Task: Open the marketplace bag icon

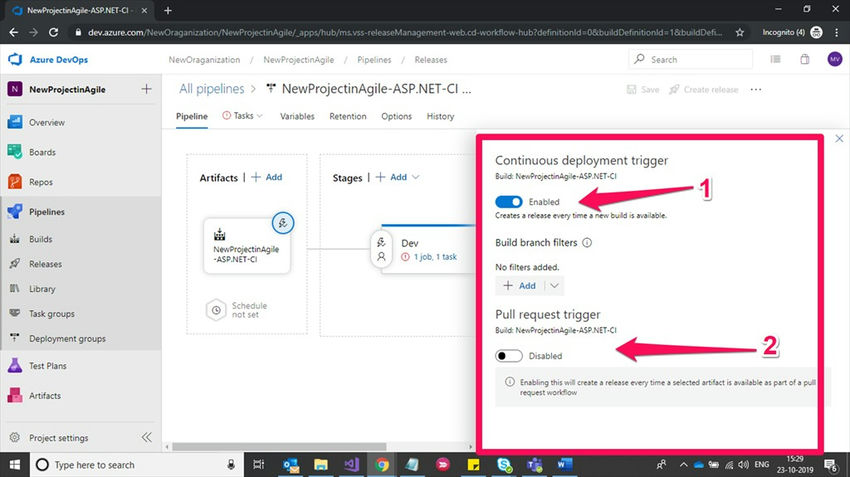Action: [805, 59]
